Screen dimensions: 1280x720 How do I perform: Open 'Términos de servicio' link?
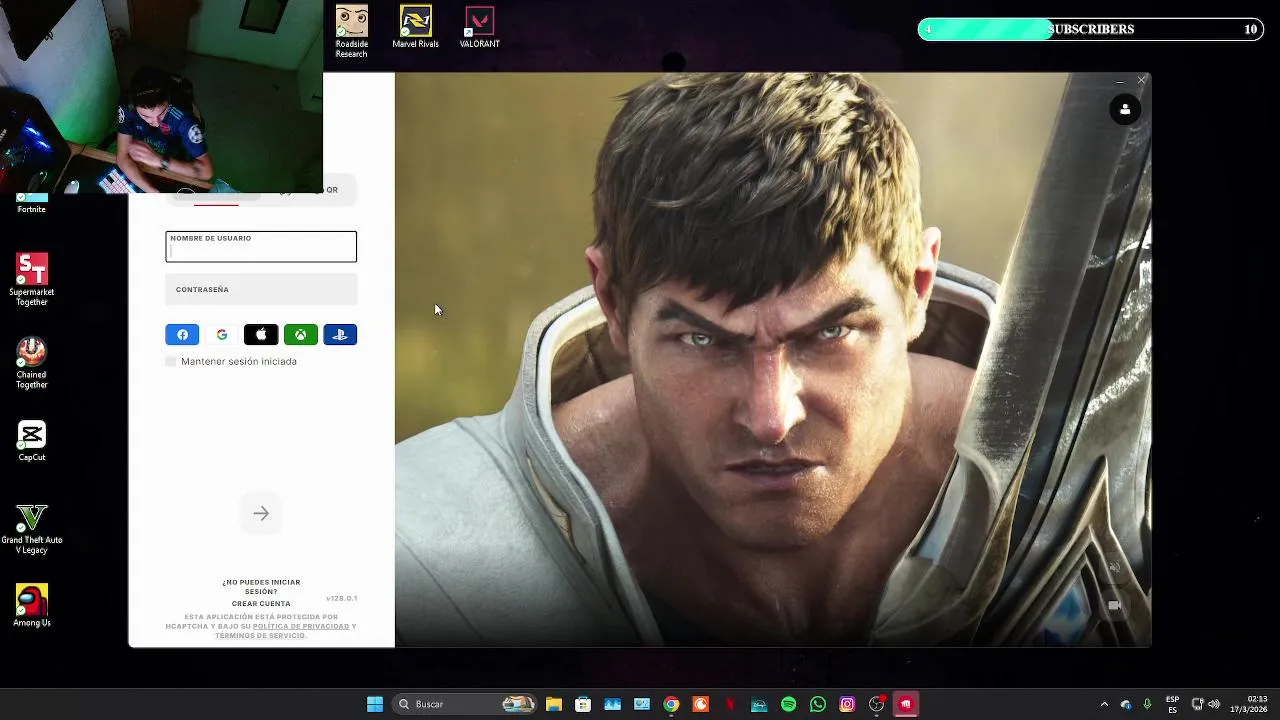tap(259, 636)
